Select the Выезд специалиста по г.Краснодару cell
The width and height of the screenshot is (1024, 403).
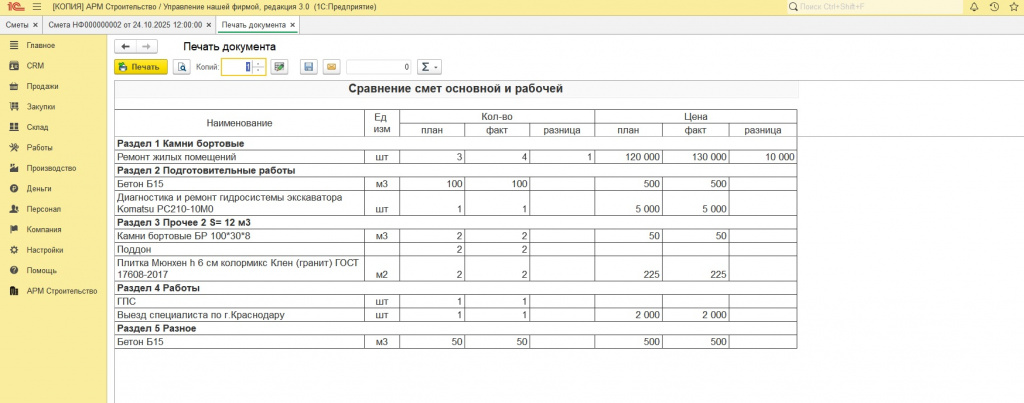[240, 315]
